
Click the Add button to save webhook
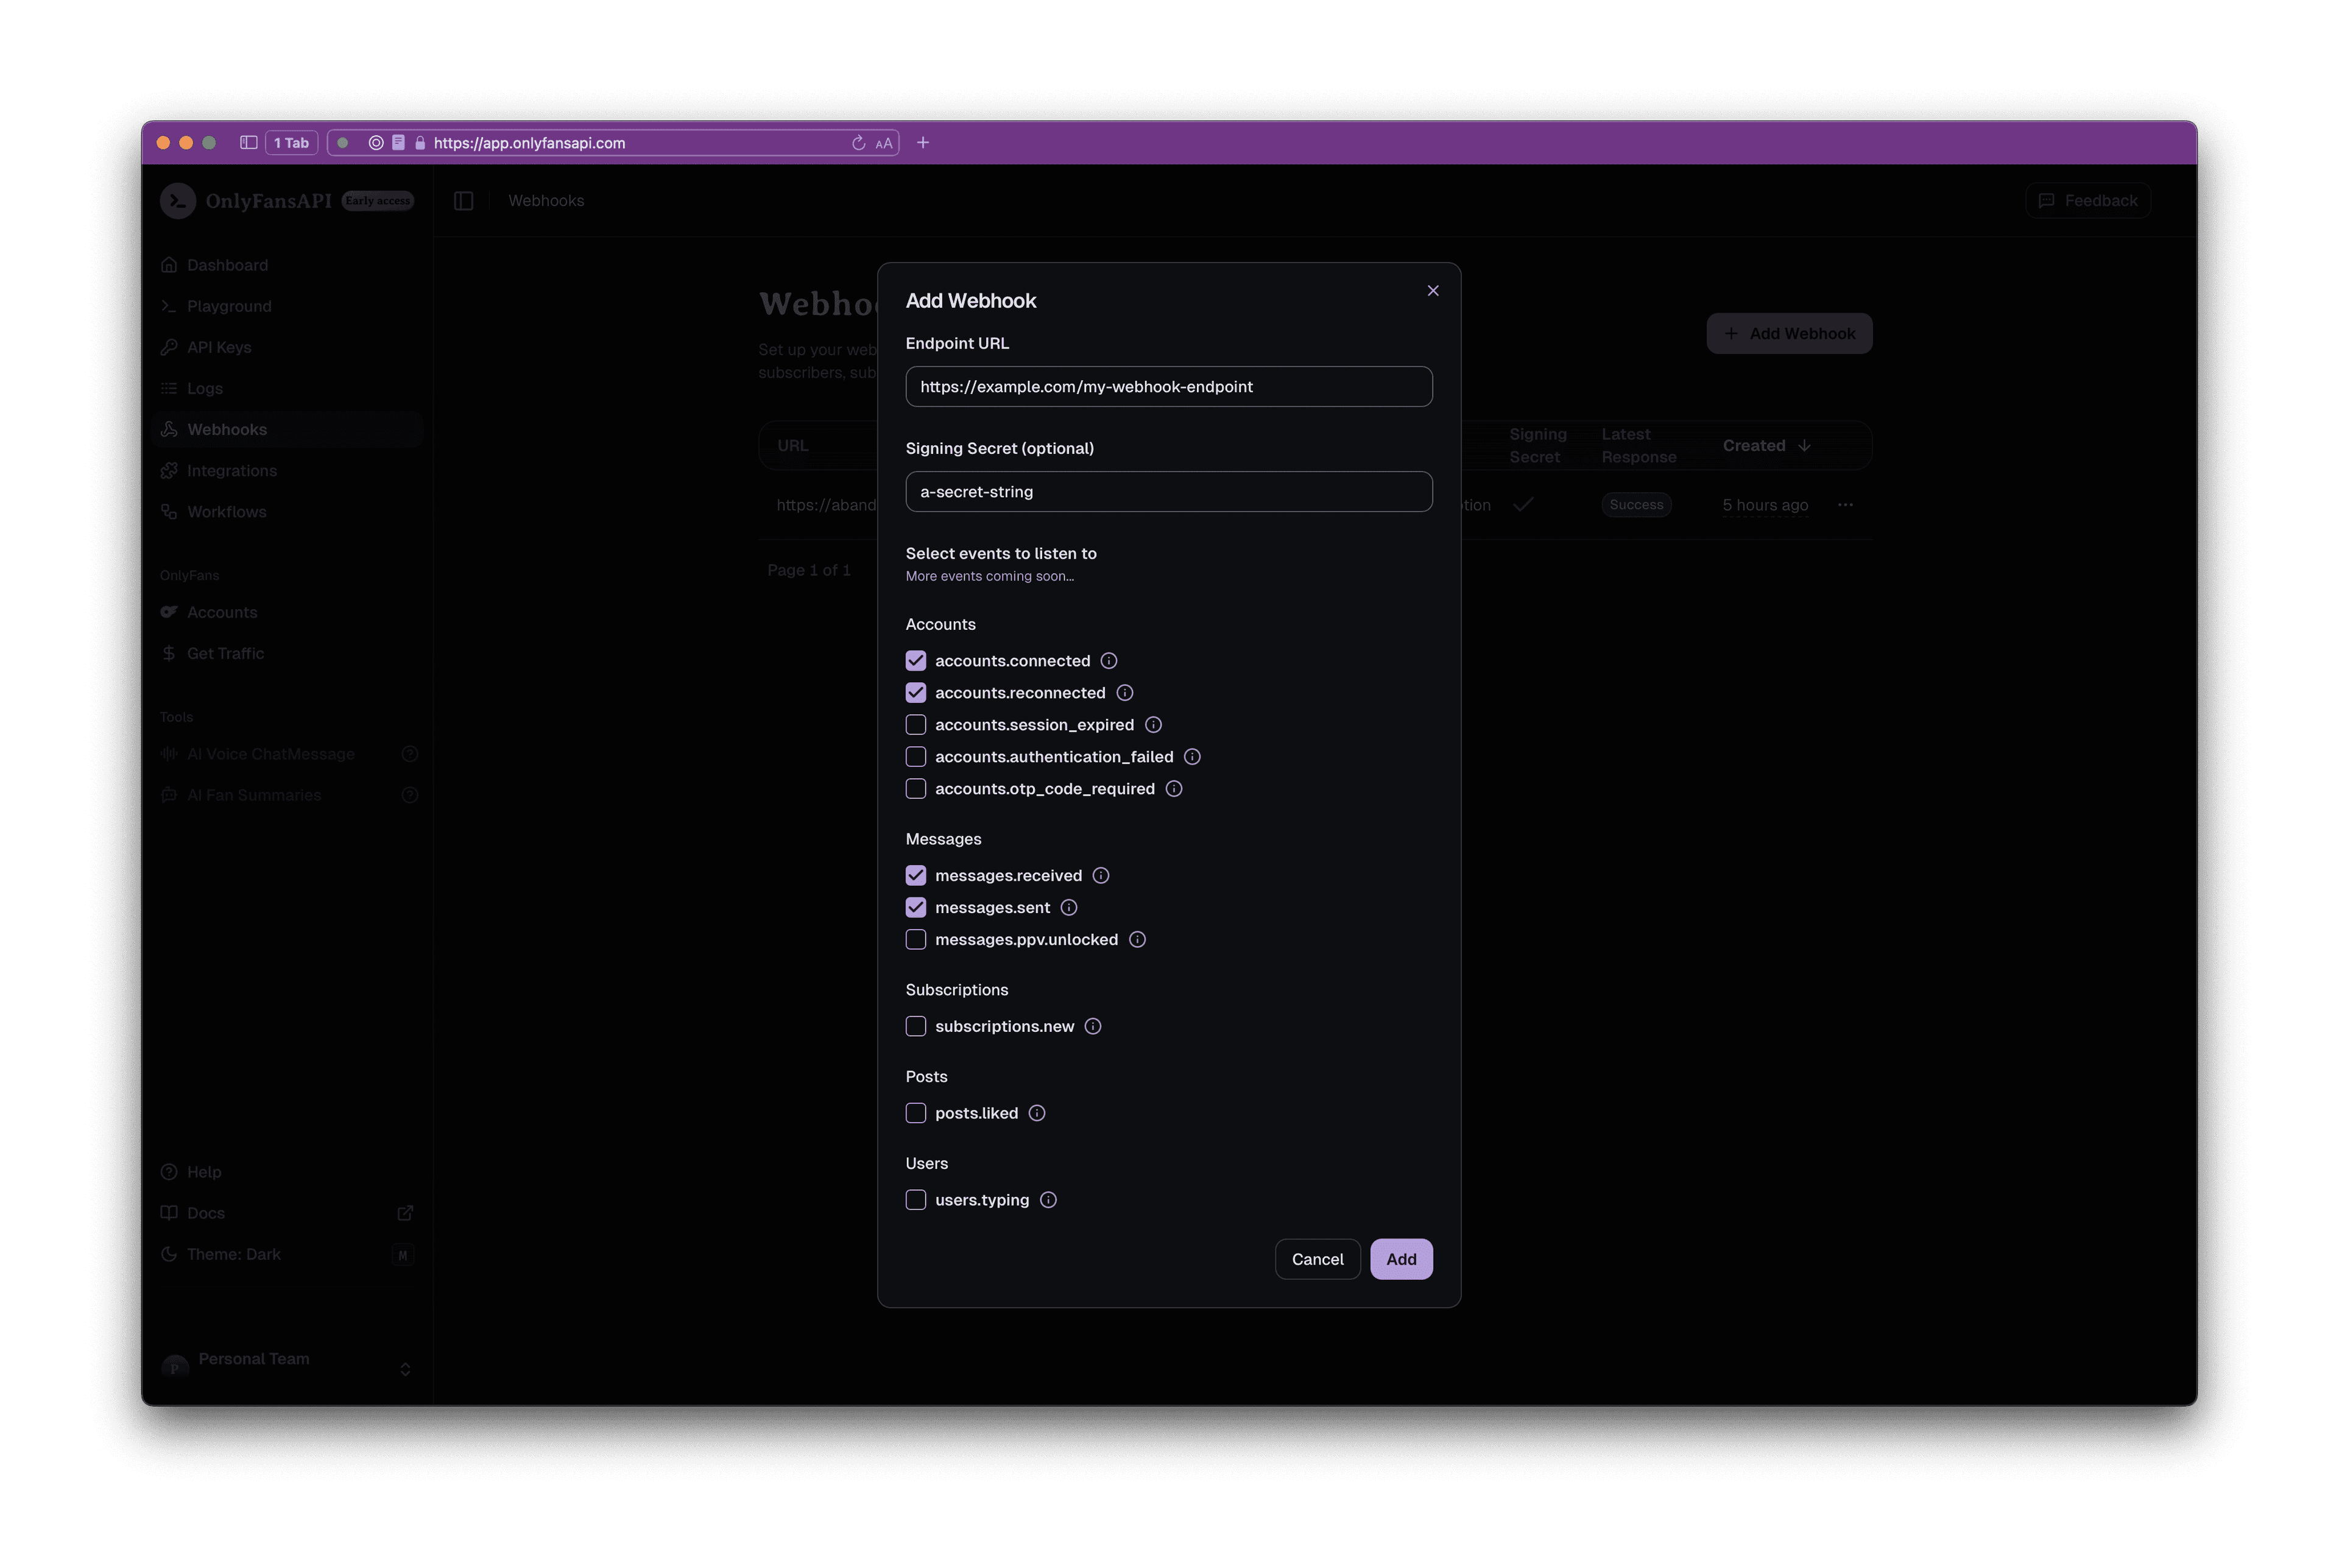tap(1401, 1259)
